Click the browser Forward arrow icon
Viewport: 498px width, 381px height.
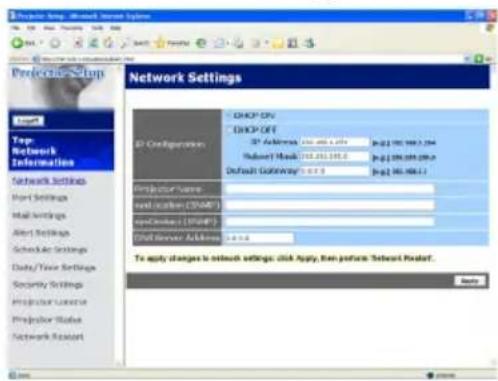tap(56, 43)
